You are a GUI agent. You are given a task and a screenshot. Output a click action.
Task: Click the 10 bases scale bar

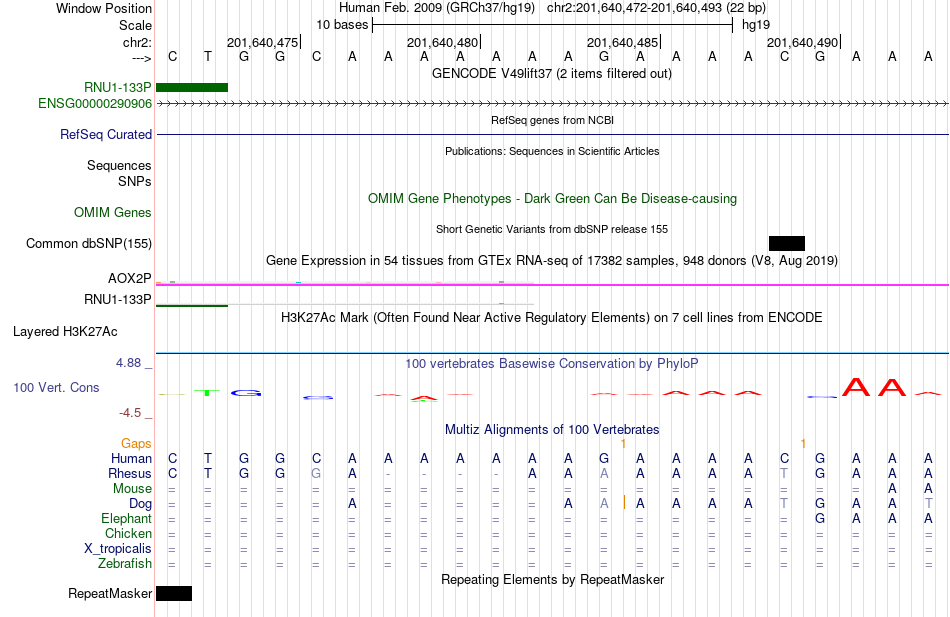point(553,25)
